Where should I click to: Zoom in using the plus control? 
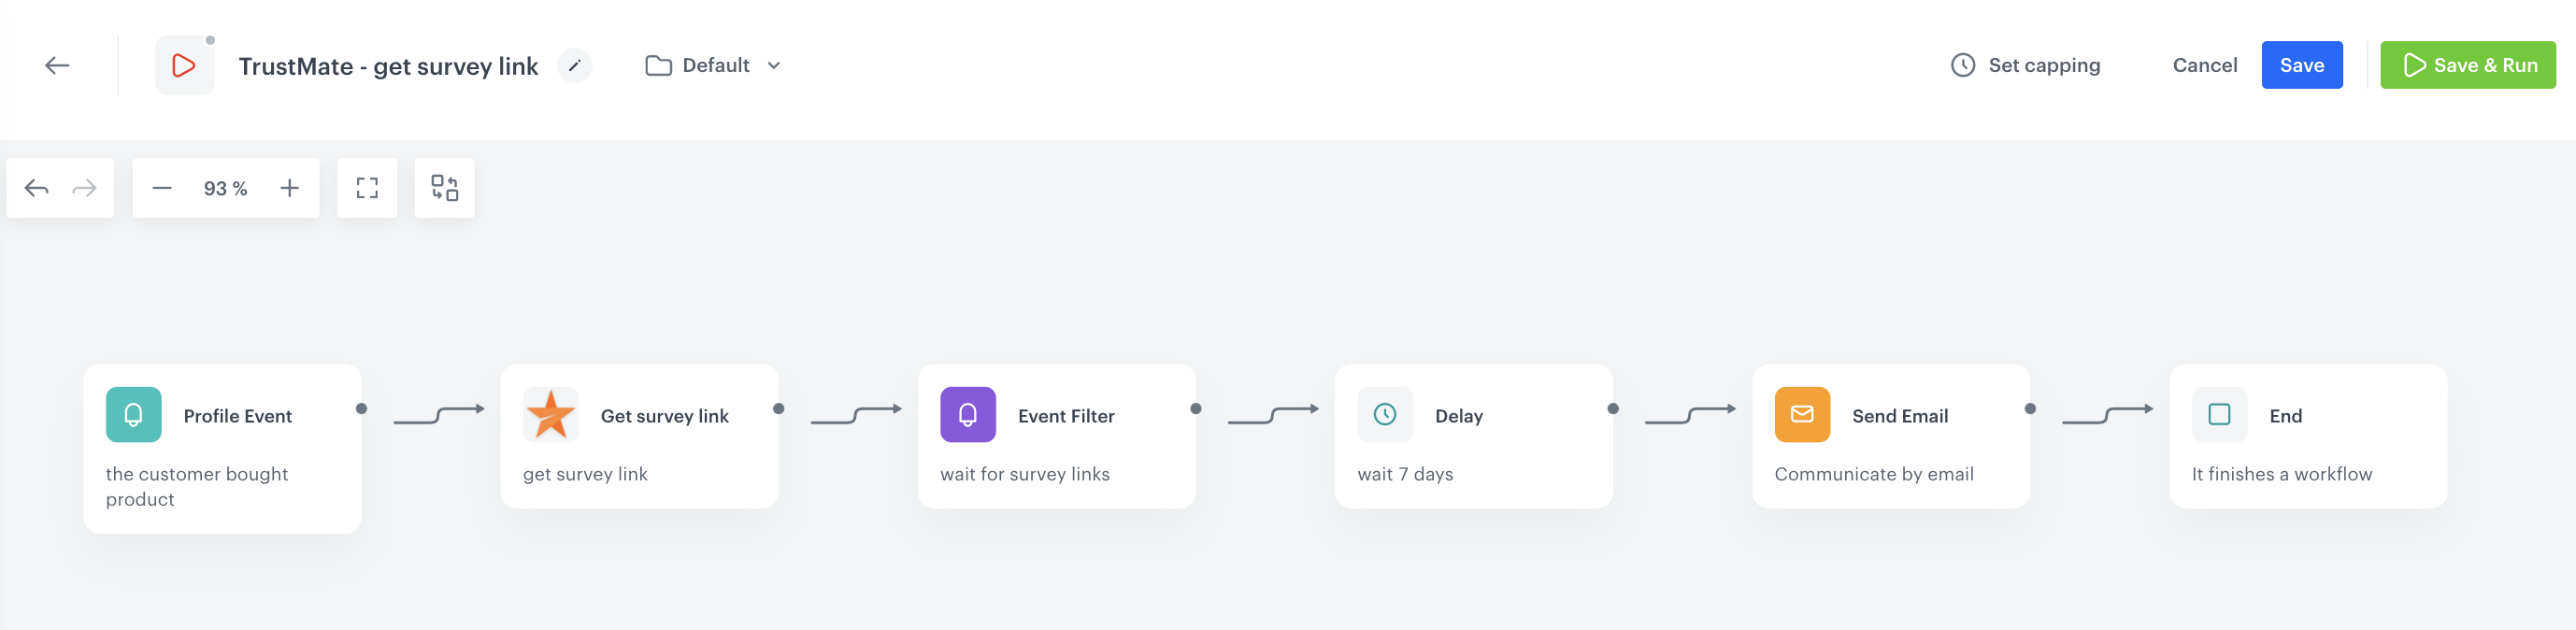pos(290,187)
